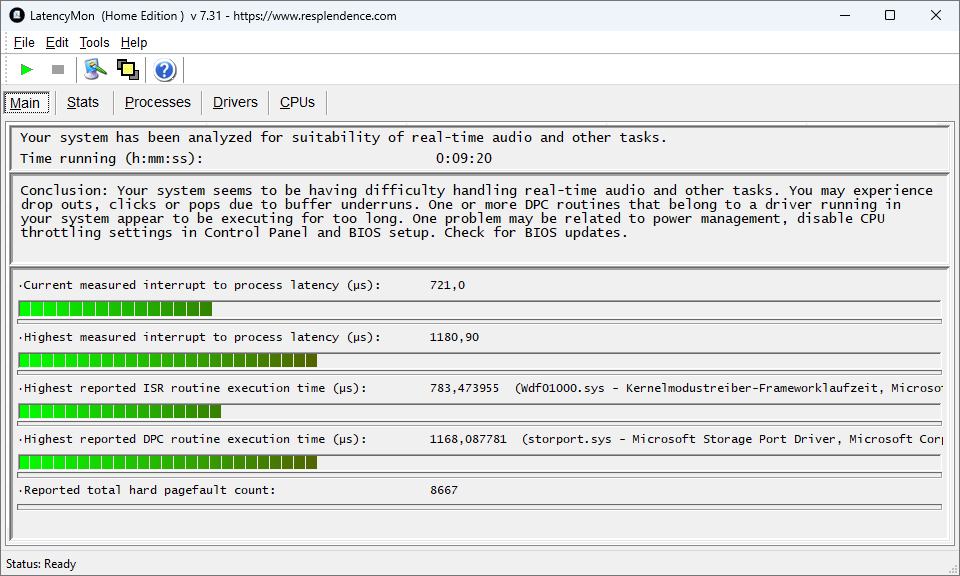This screenshot has width=960, height=576.
Task: Click the current latency value 721,0
Action: pos(447,285)
